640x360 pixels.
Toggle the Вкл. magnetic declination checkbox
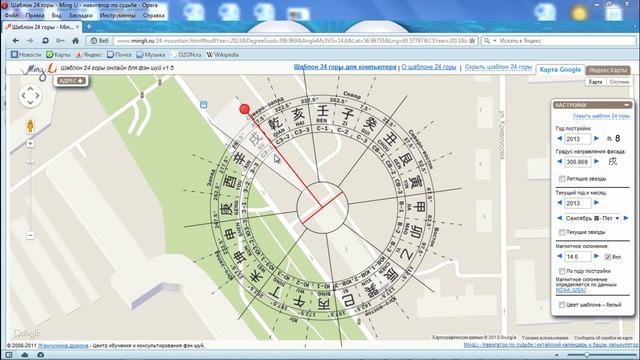click(x=608, y=257)
